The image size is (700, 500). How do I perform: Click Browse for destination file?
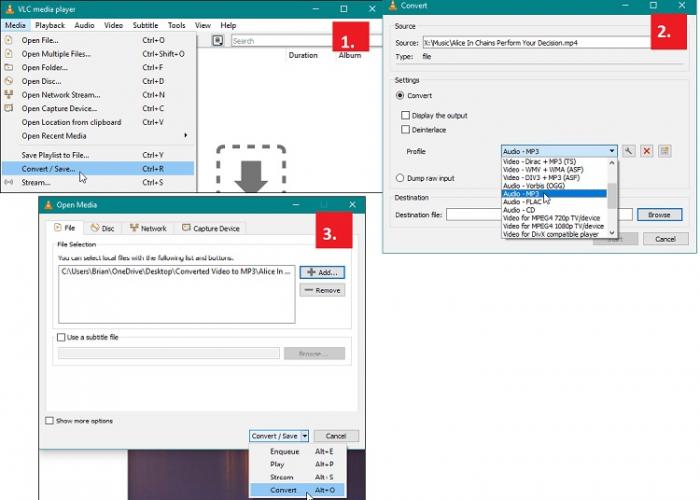click(659, 215)
